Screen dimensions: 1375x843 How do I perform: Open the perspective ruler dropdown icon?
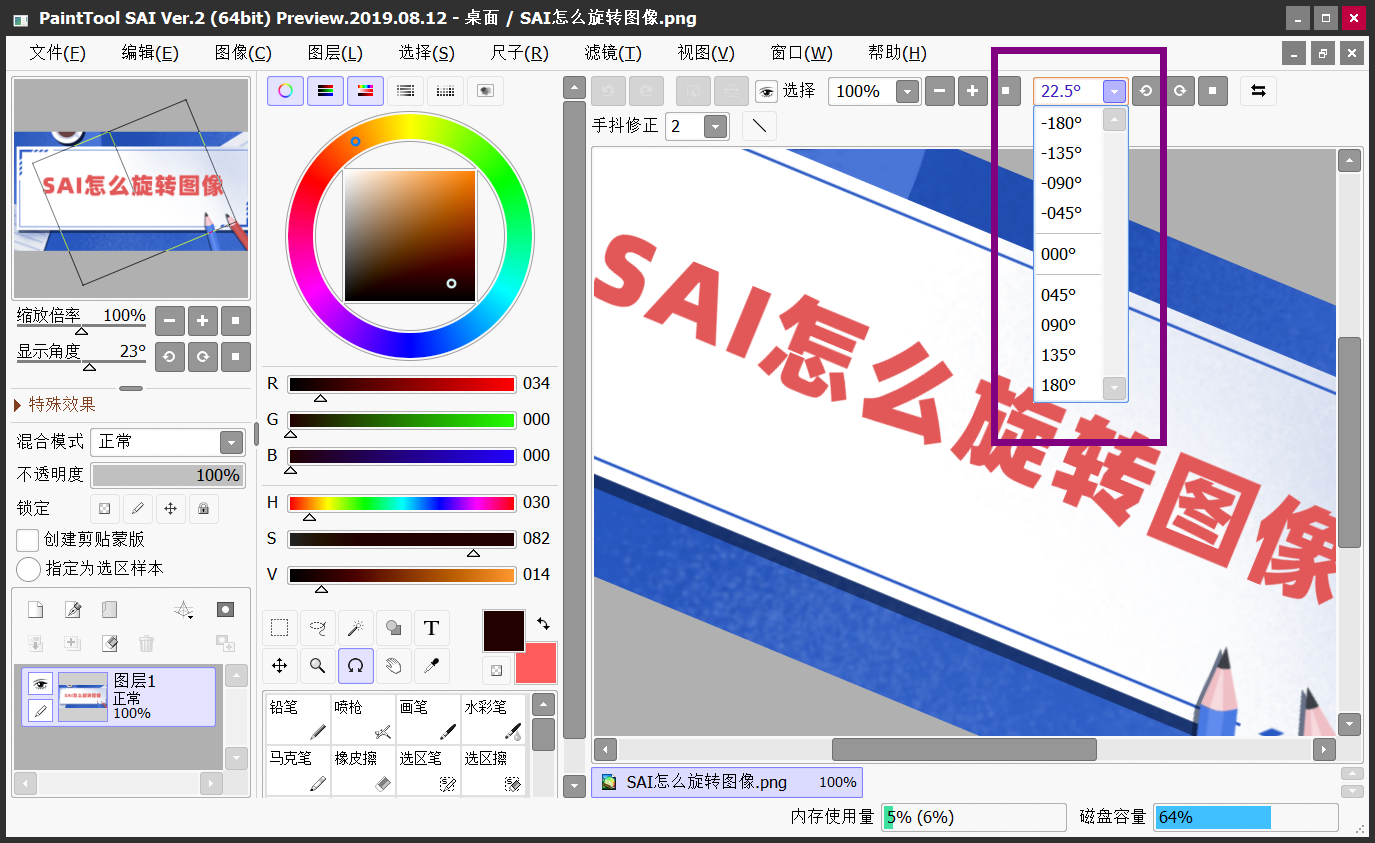[183, 609]
